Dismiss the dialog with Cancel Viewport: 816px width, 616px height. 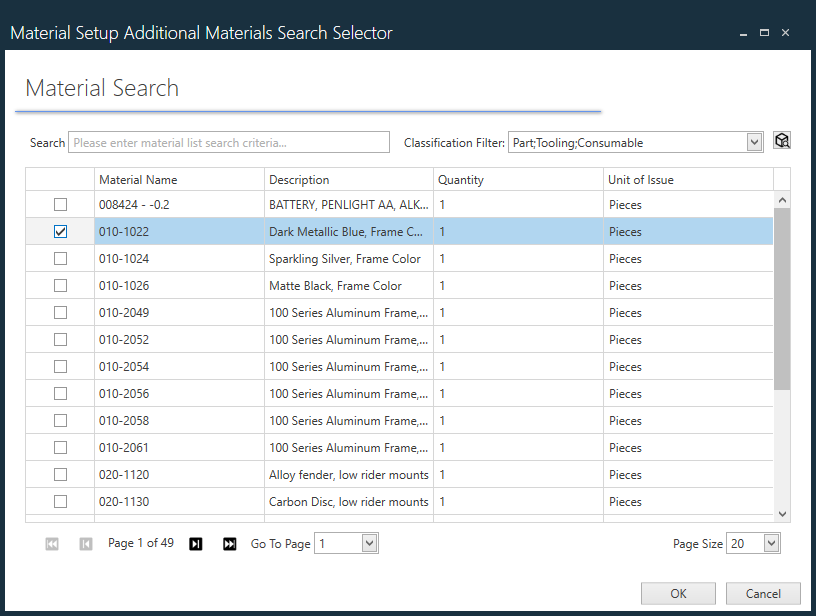pos(763,593)
